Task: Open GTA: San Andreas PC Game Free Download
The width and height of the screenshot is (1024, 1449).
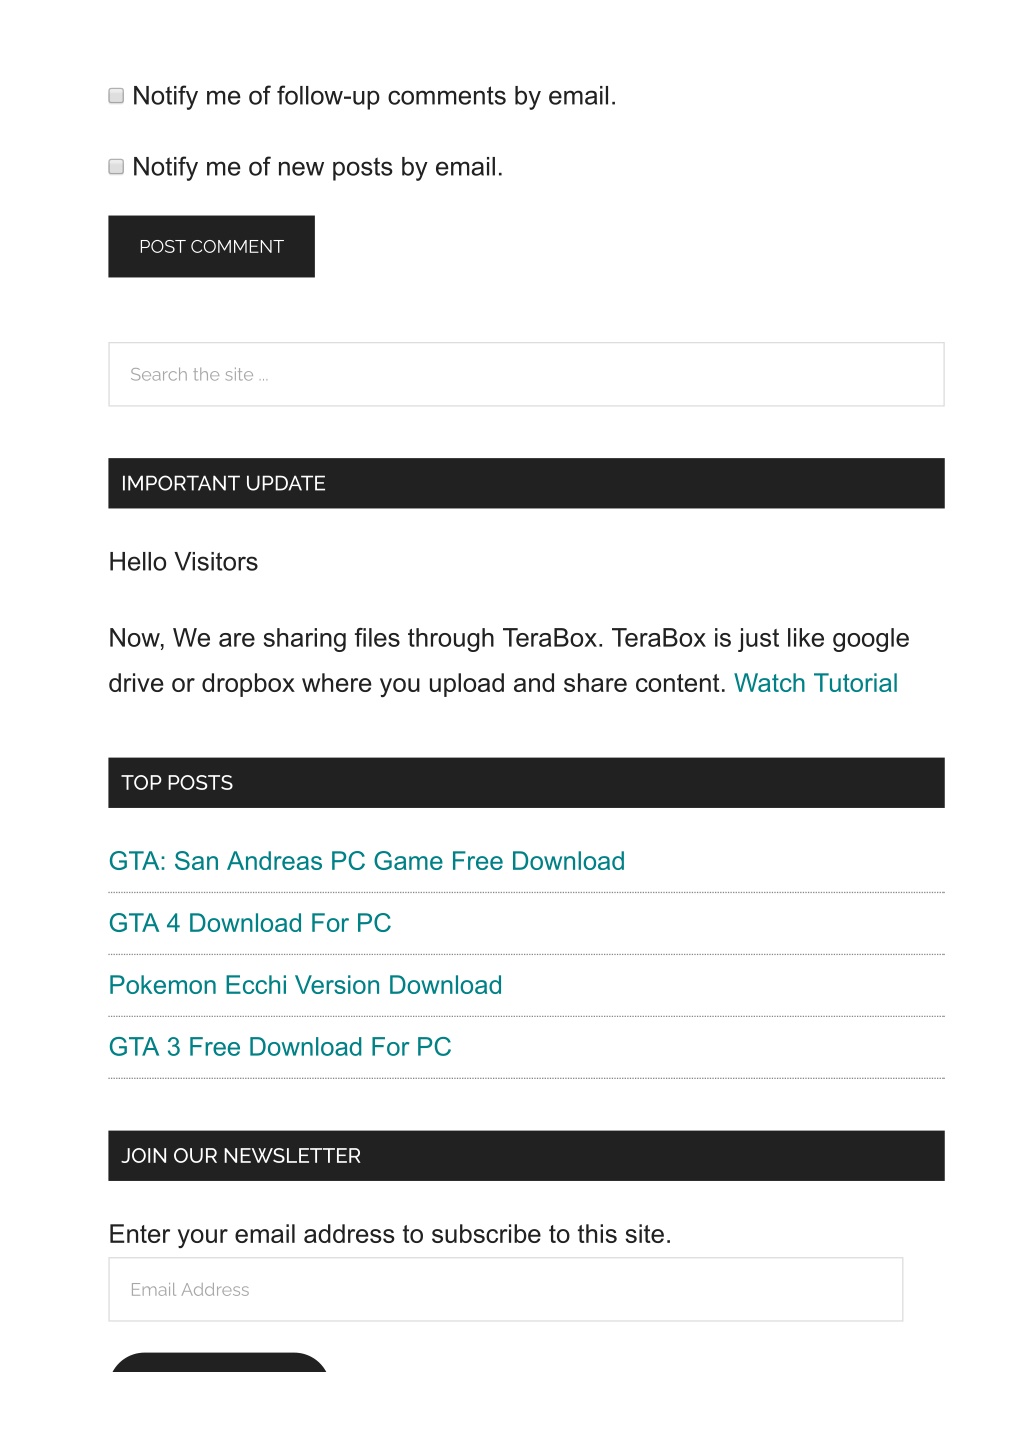Action: click(x=367, y=862)
